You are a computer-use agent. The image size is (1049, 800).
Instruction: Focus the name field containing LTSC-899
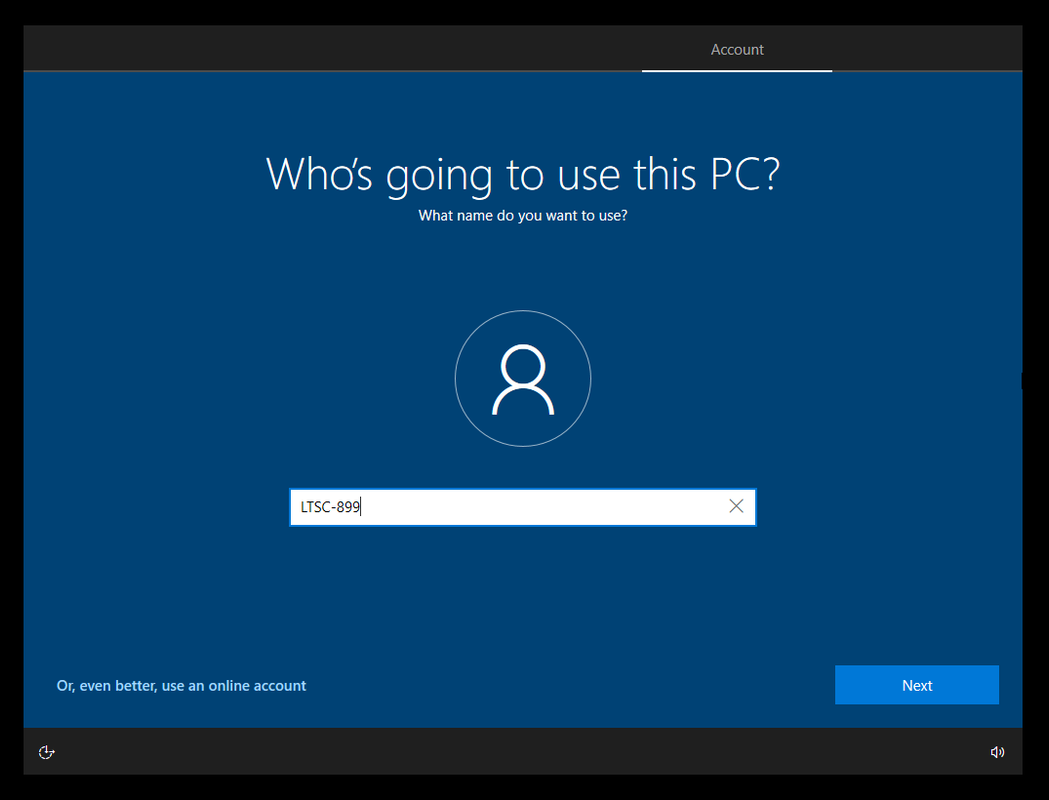coord(522,507)
